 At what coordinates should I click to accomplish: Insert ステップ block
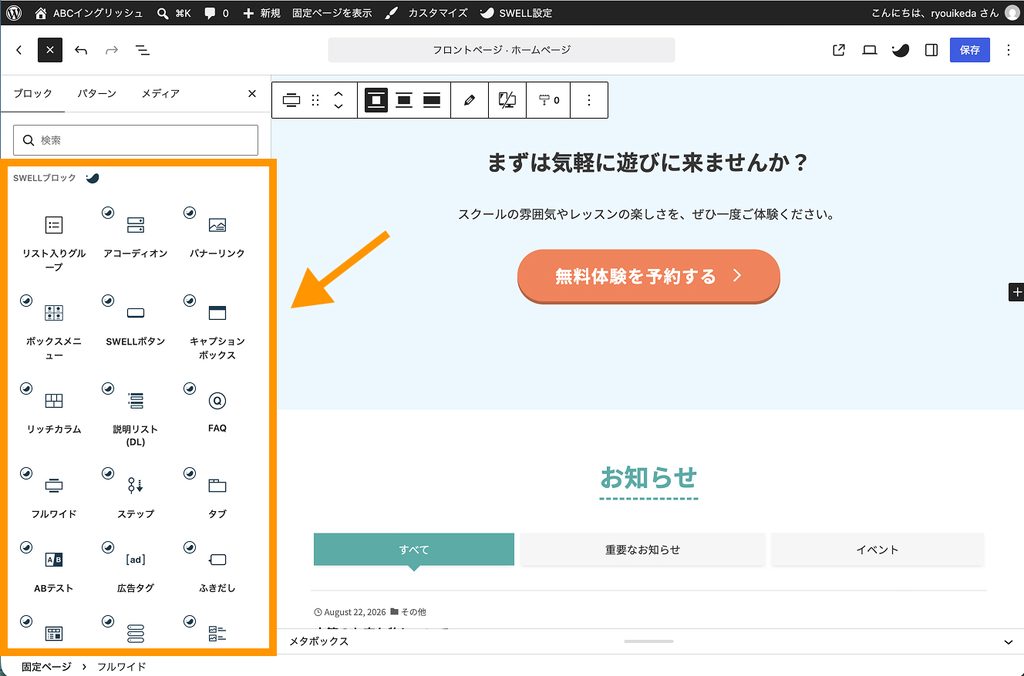pos(135,496)
